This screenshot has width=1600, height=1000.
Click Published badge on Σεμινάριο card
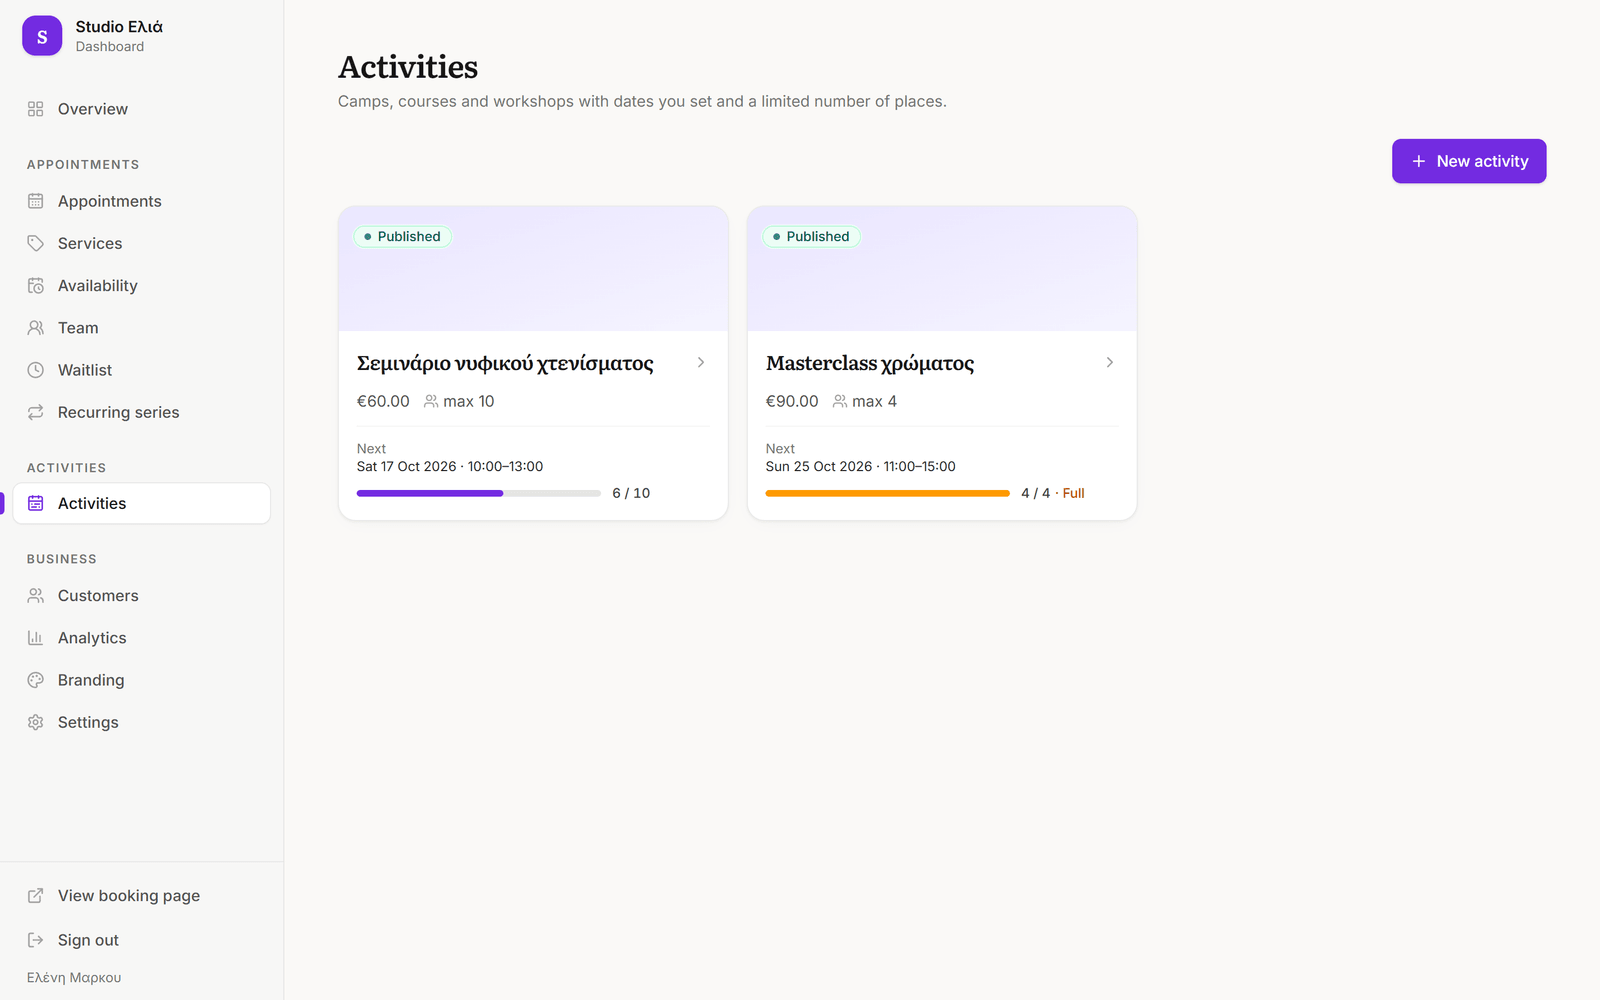click(403, 237)
